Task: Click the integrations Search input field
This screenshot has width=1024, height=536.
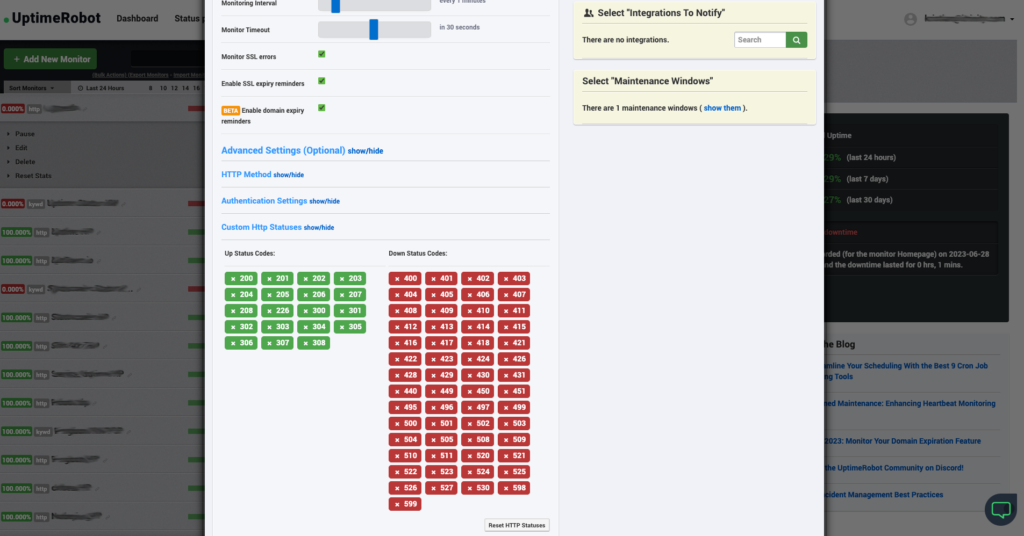Action: pos(760,40)
